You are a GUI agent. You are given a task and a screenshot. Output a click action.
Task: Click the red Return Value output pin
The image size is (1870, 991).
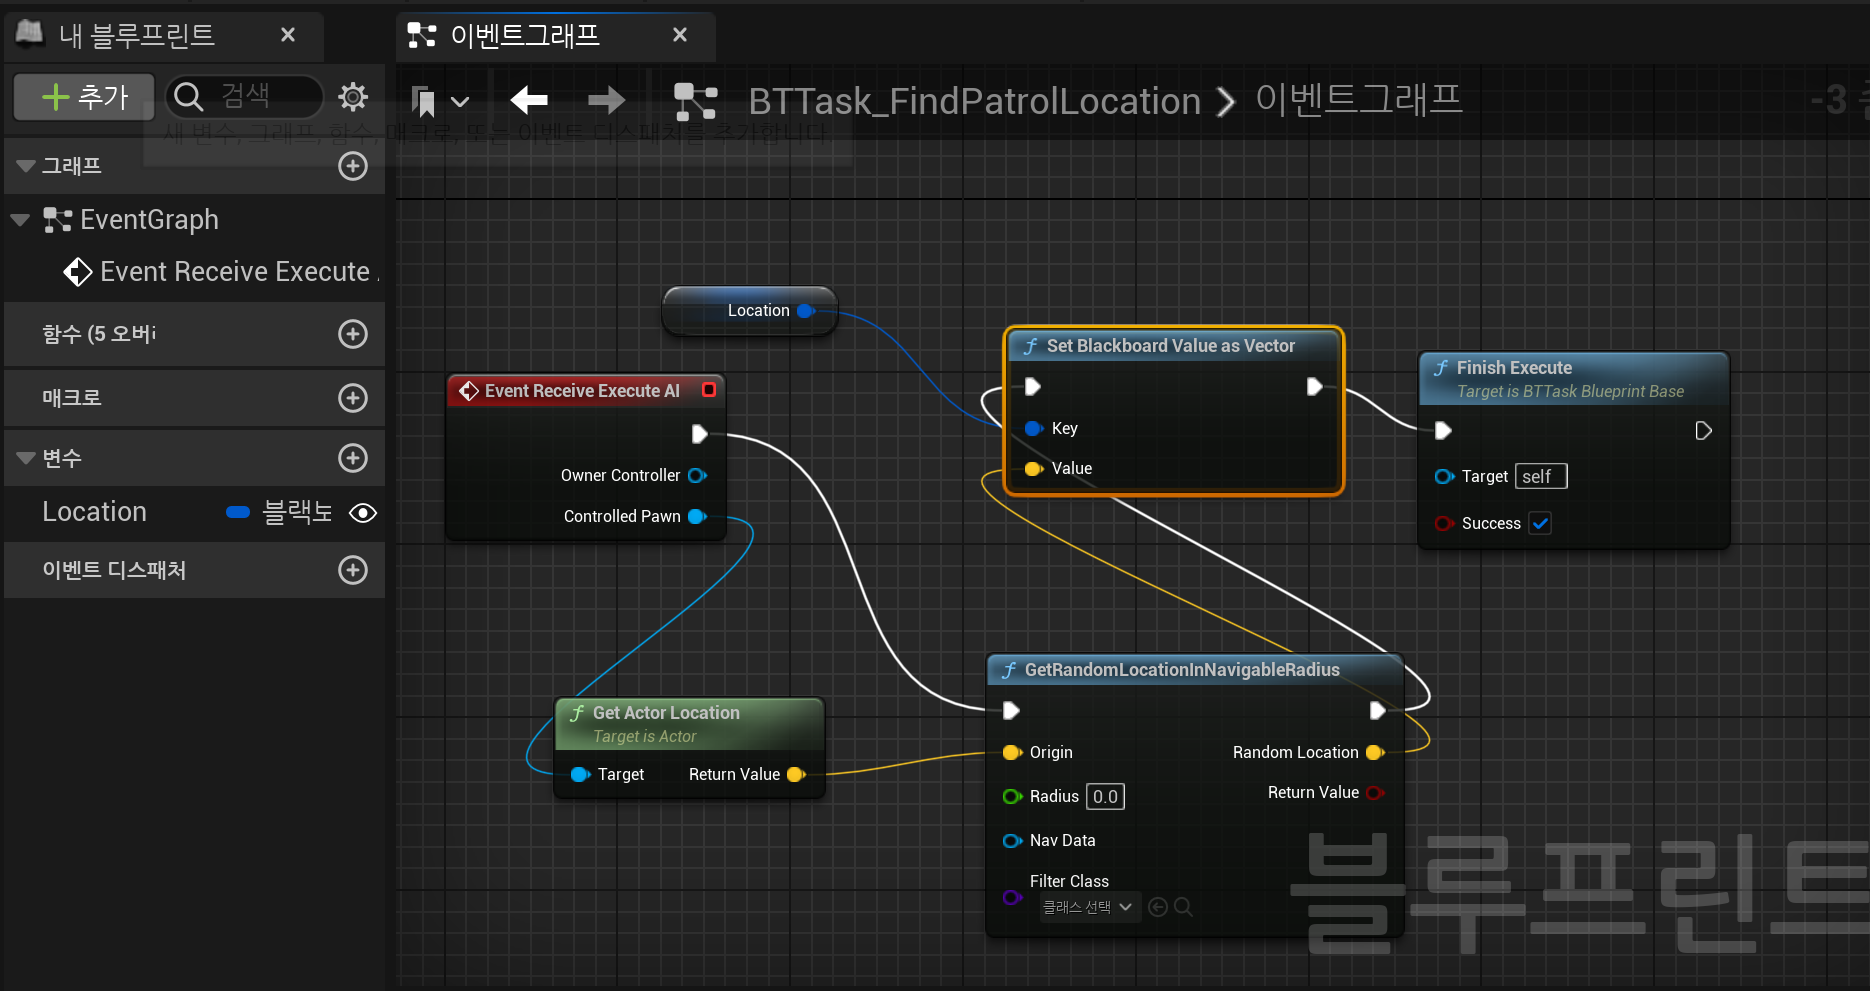[1375, 793]
